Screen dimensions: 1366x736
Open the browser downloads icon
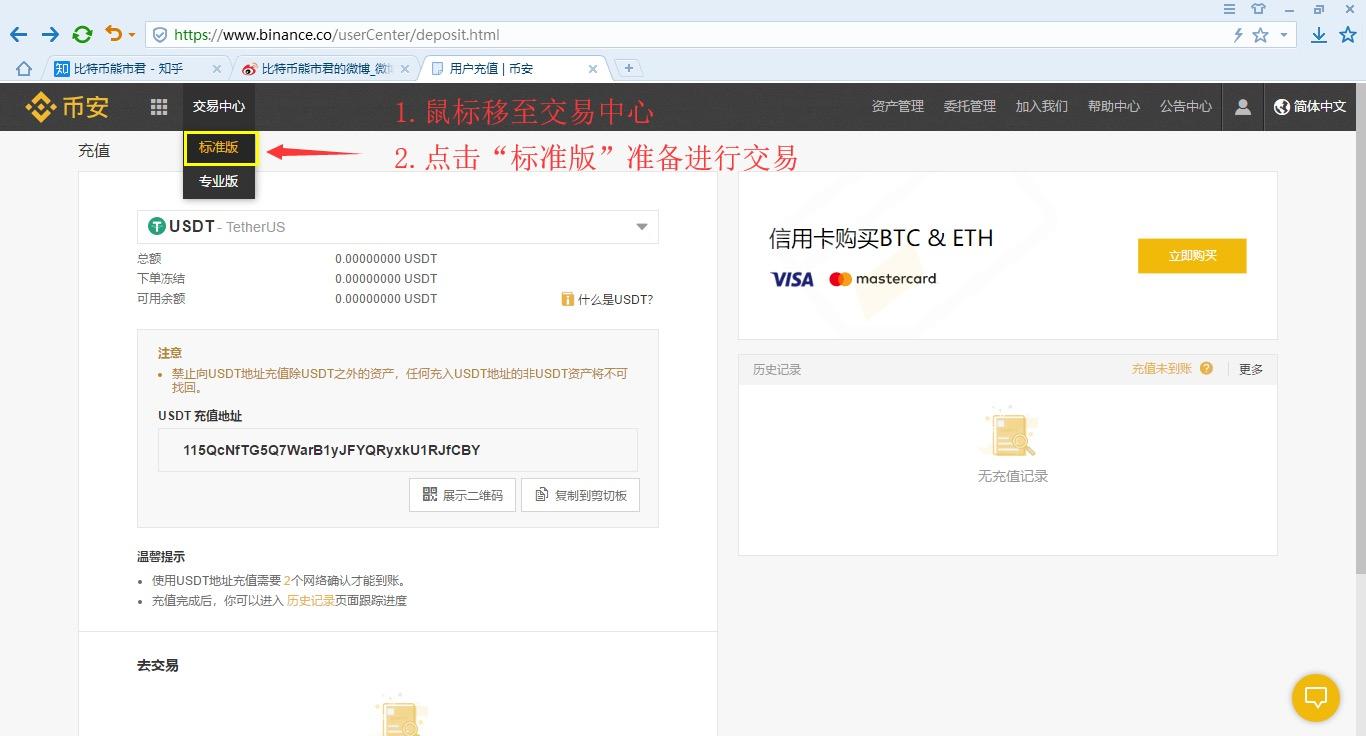(x=1319, y=35)
